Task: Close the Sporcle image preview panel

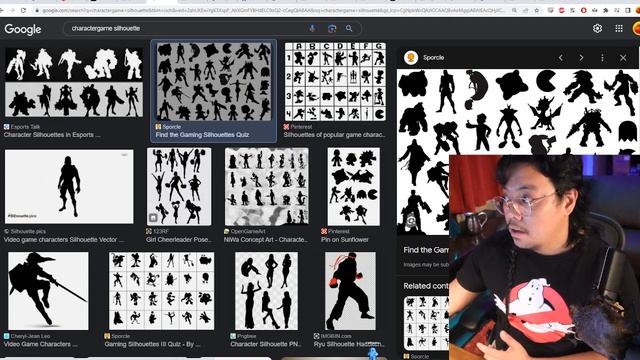Action: [x=623, y=58]
